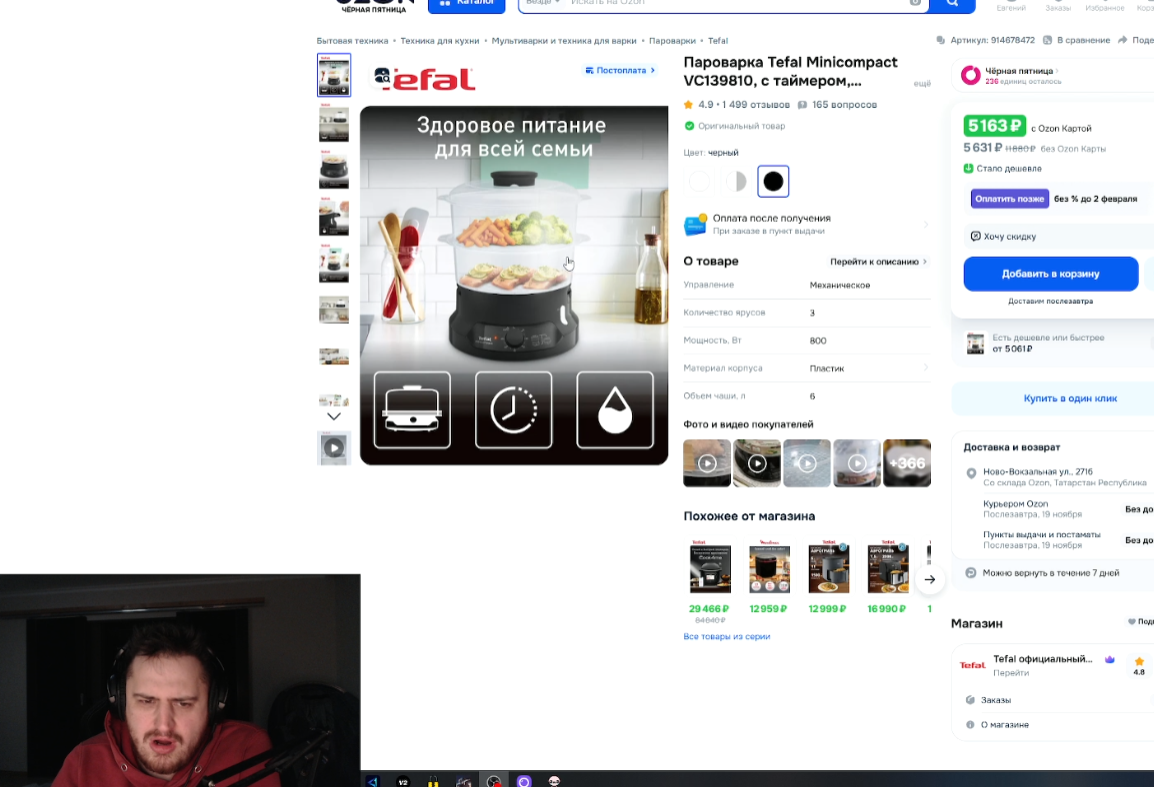Toggle В сравнение for this product
1154x787 pixels.
[1076, 40]
